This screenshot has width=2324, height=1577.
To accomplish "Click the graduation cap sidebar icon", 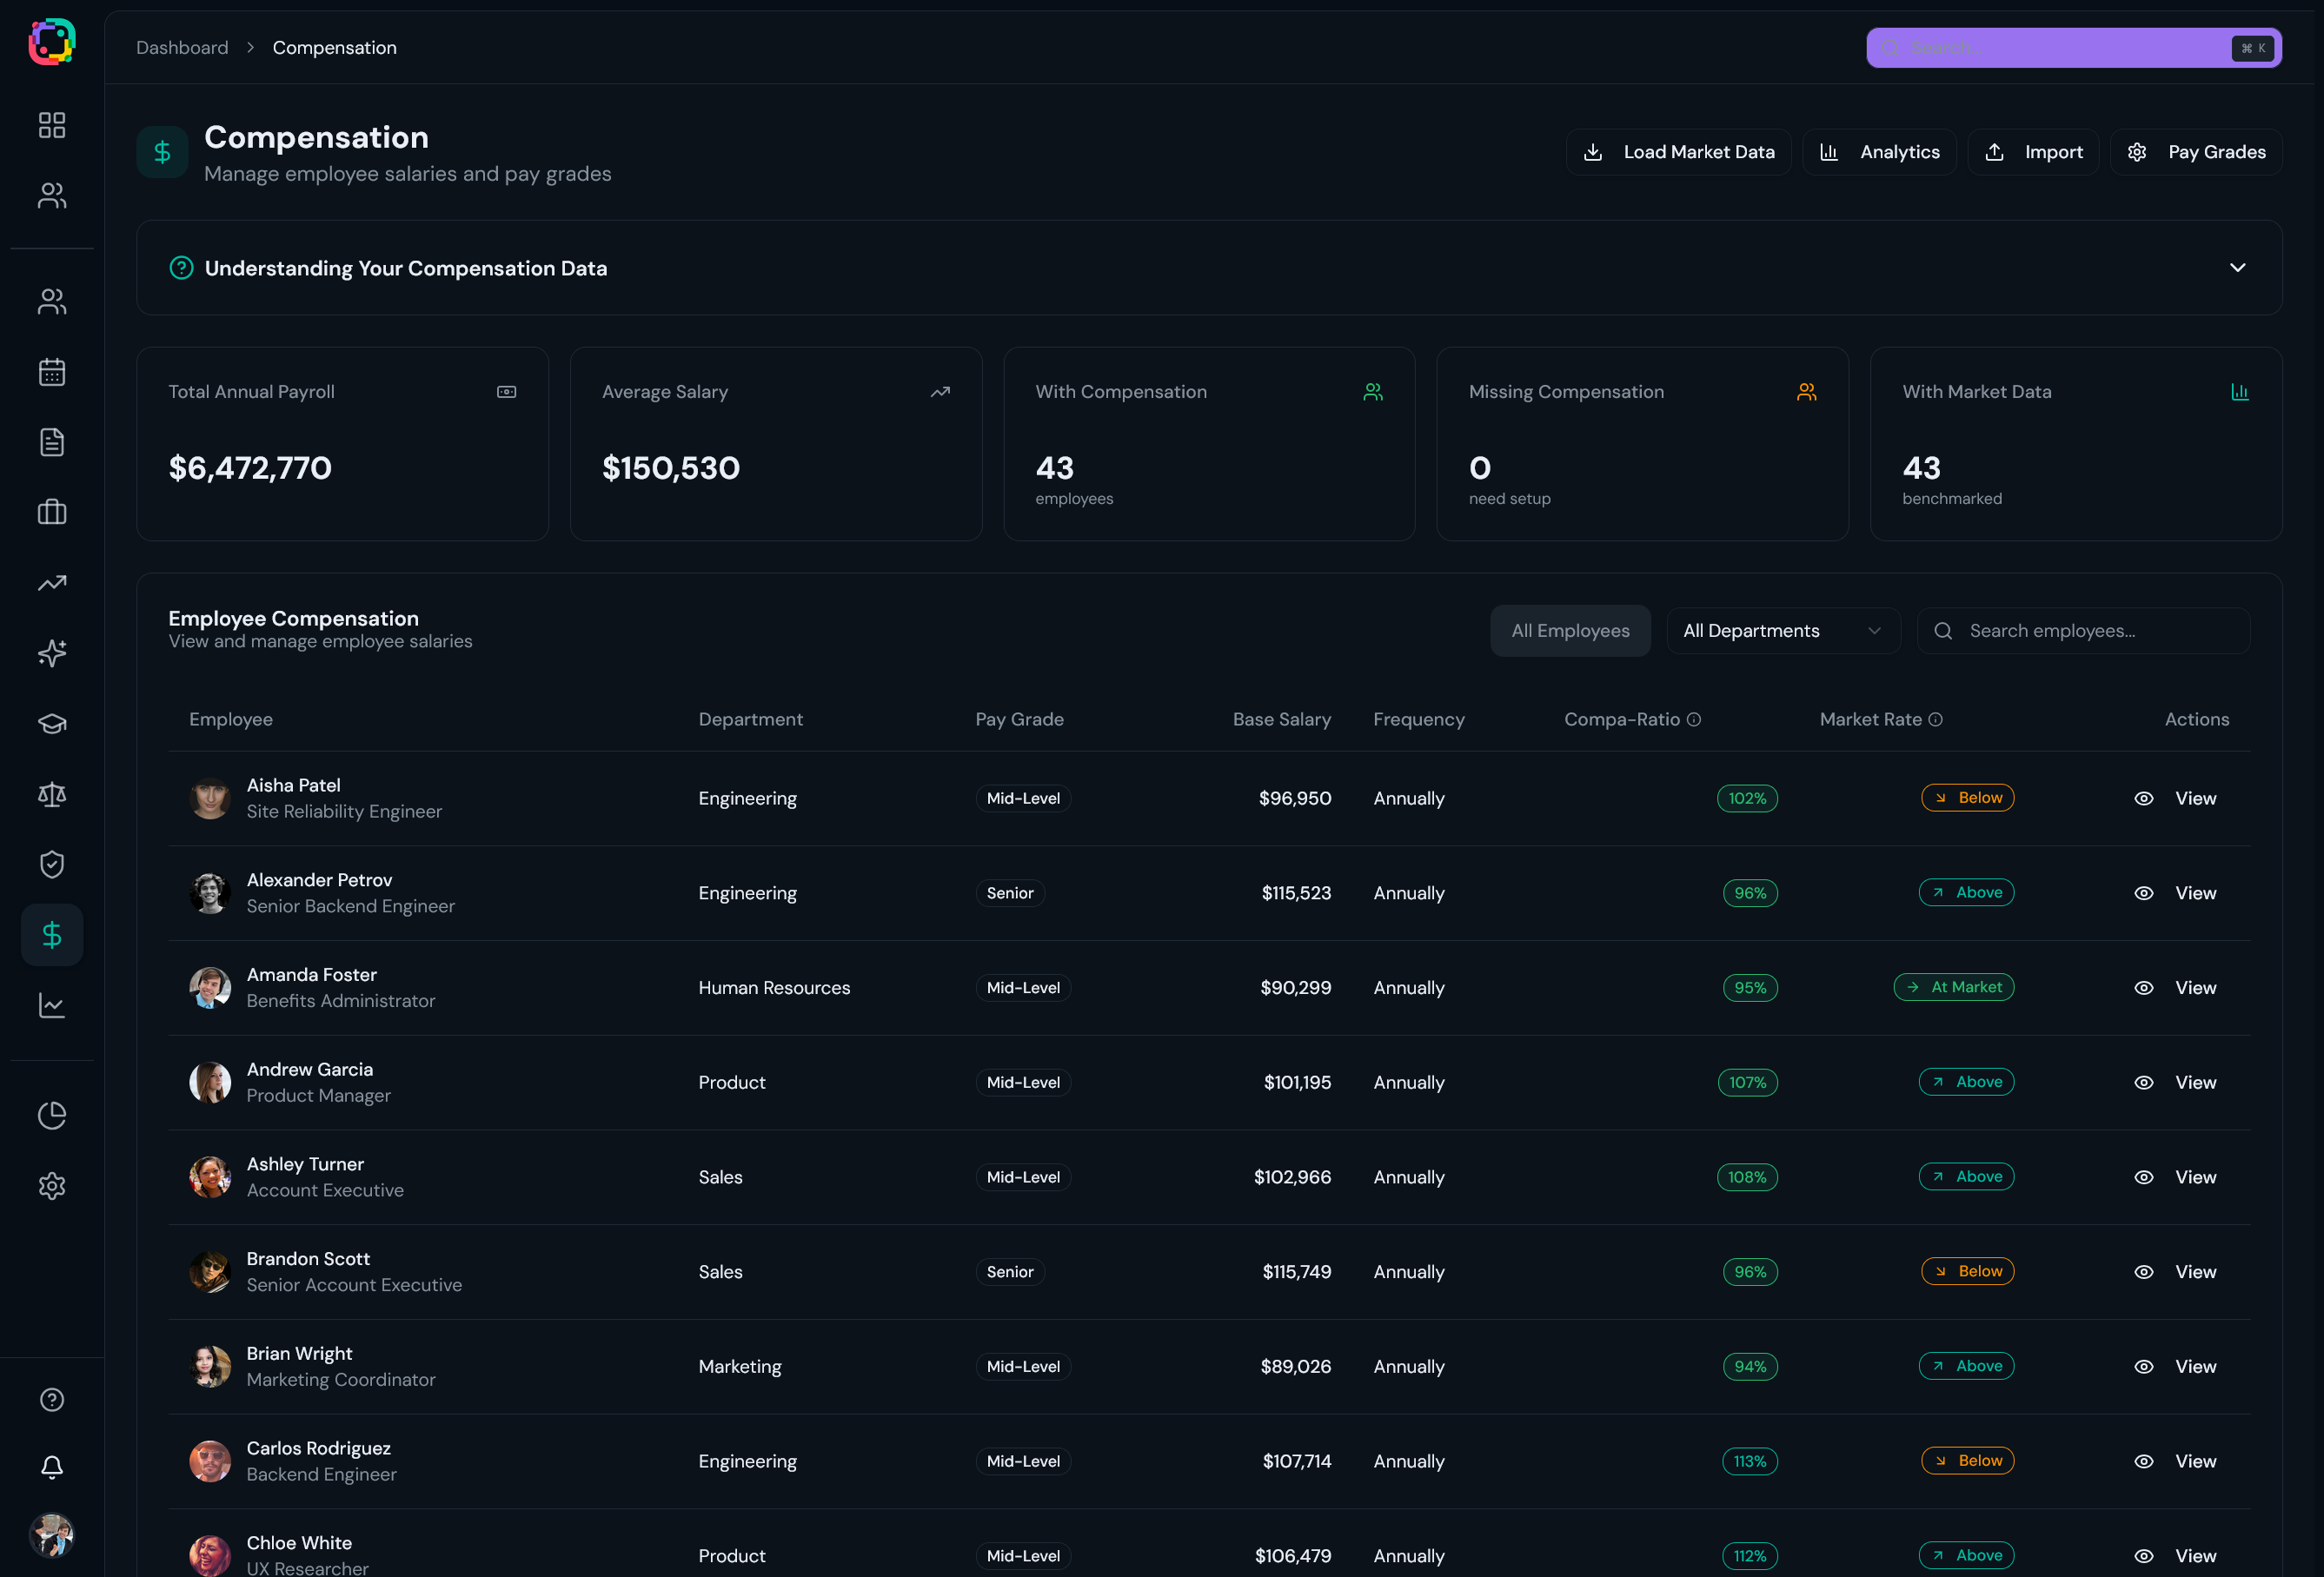I will 52,723.
